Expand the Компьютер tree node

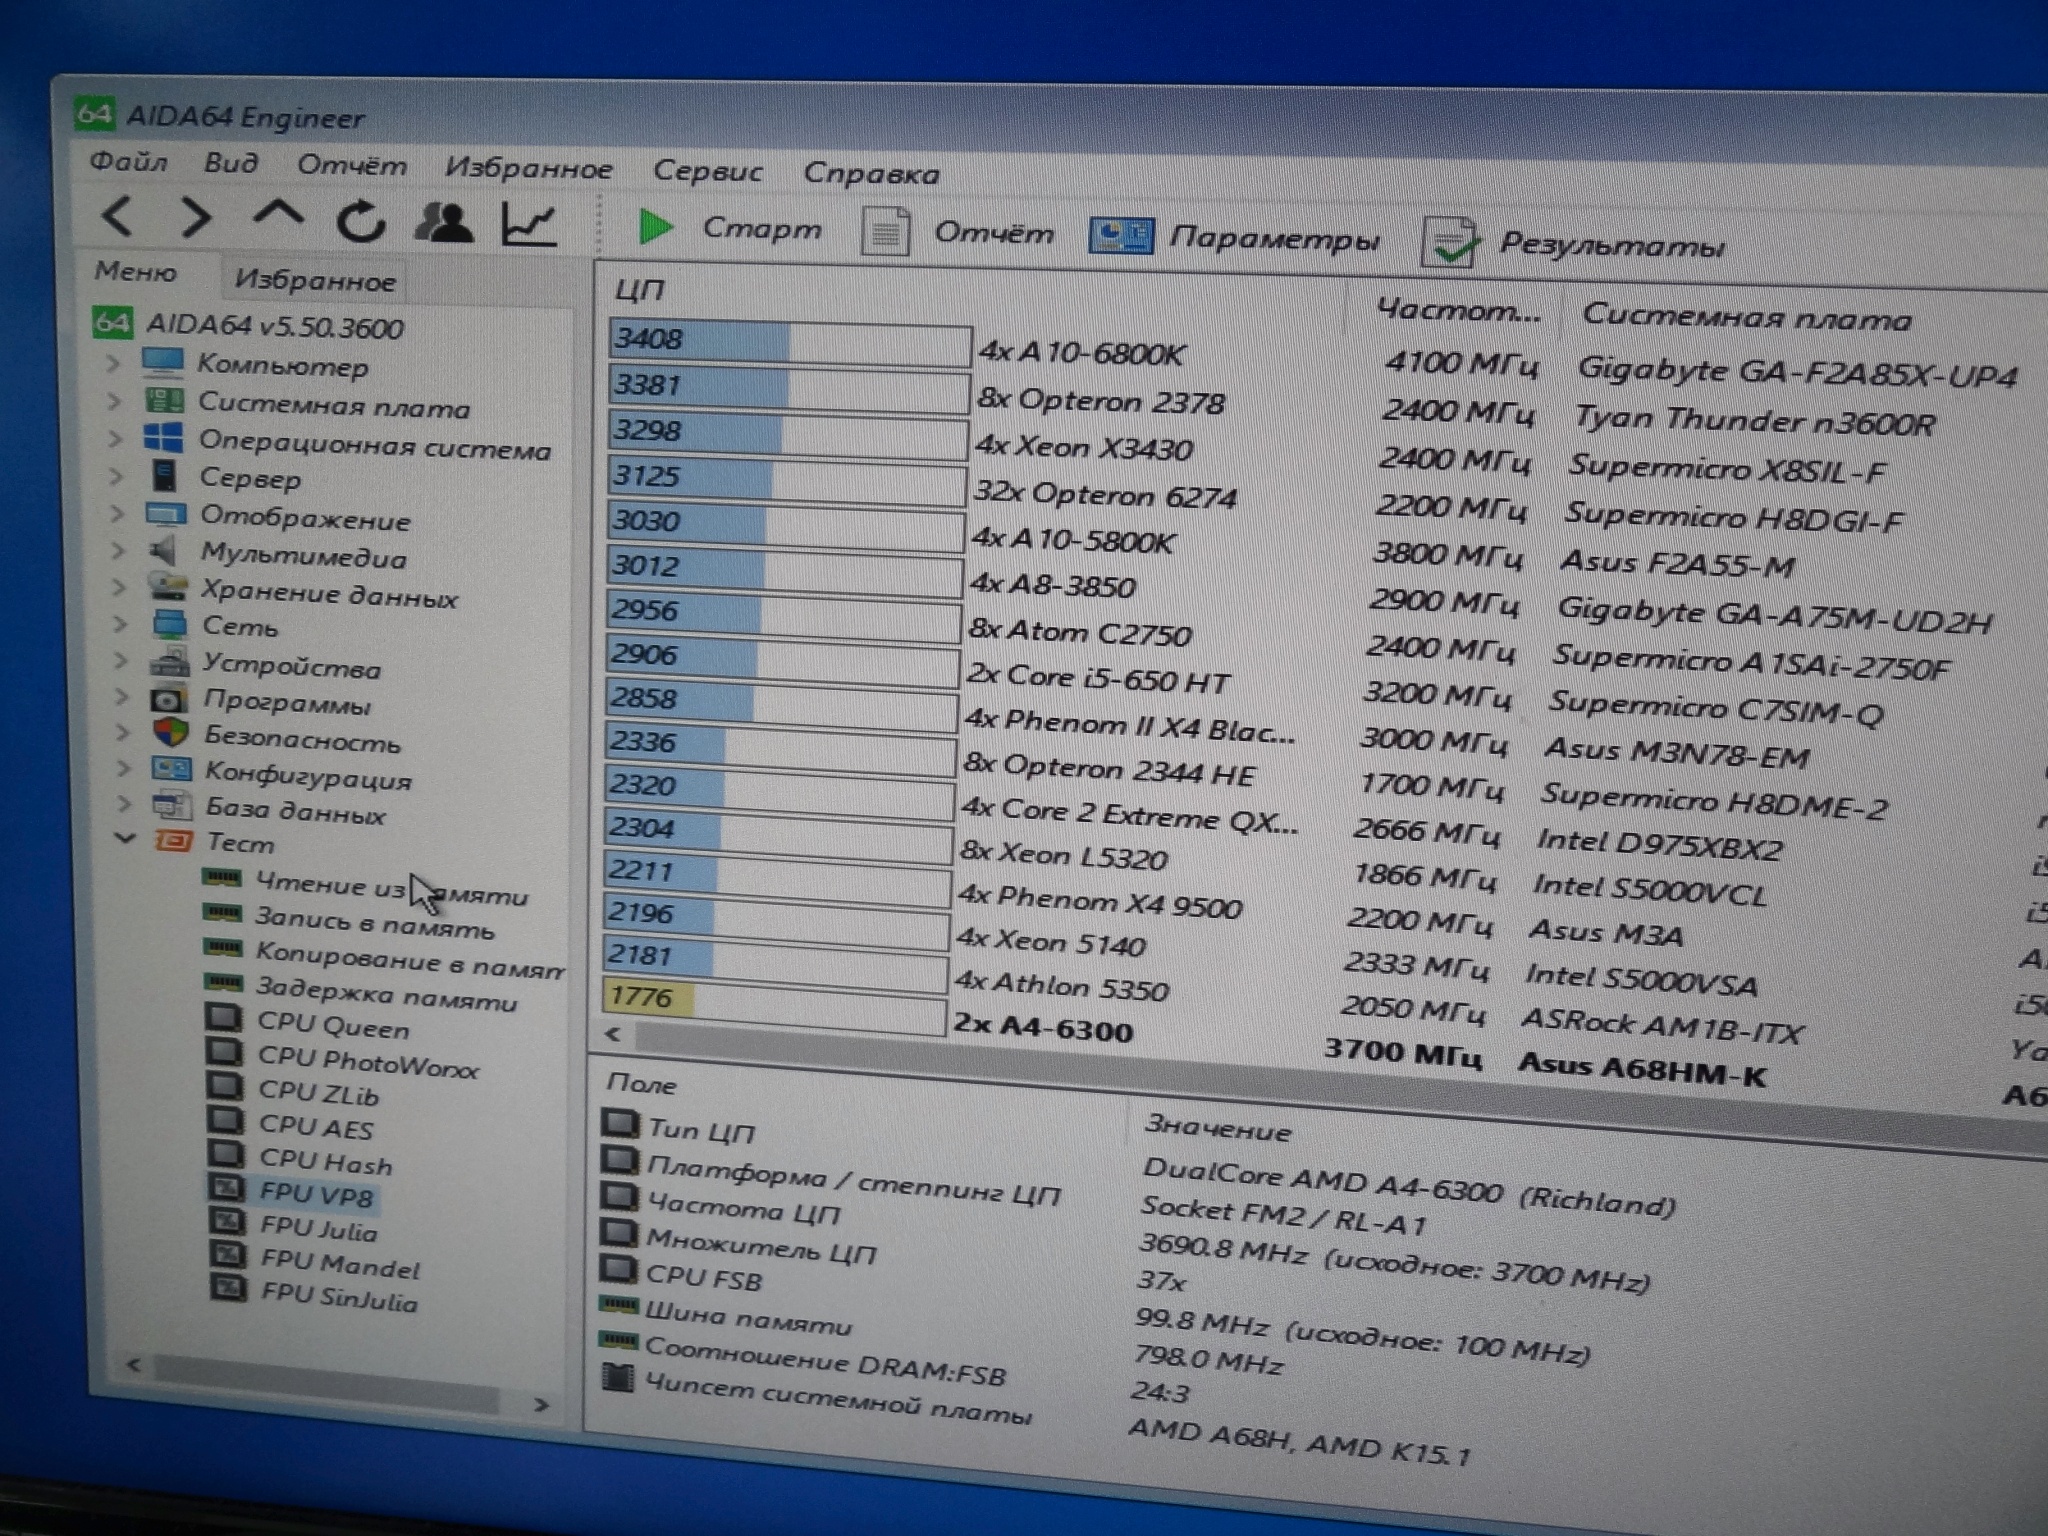point(113,363)
